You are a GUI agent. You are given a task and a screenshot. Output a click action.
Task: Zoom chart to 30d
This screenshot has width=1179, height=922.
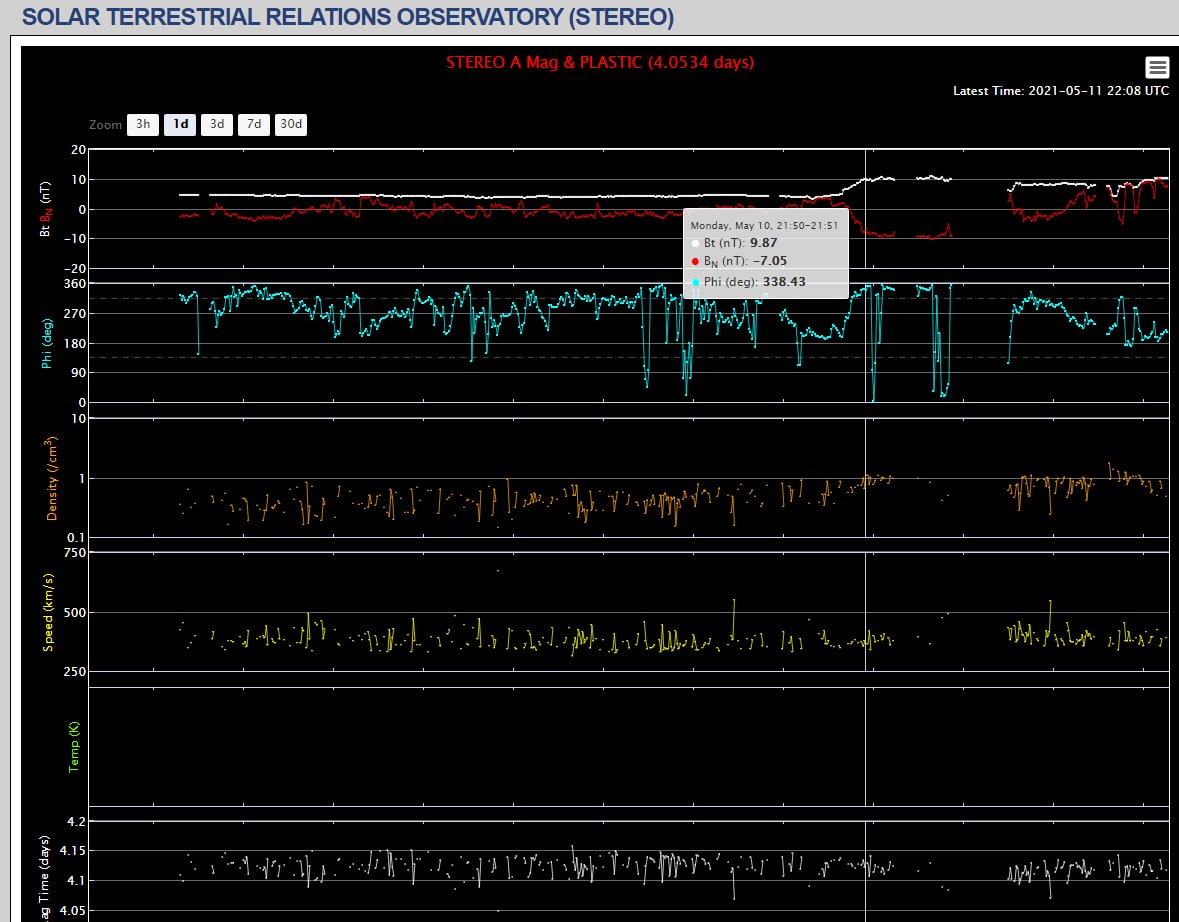(291, 124)
